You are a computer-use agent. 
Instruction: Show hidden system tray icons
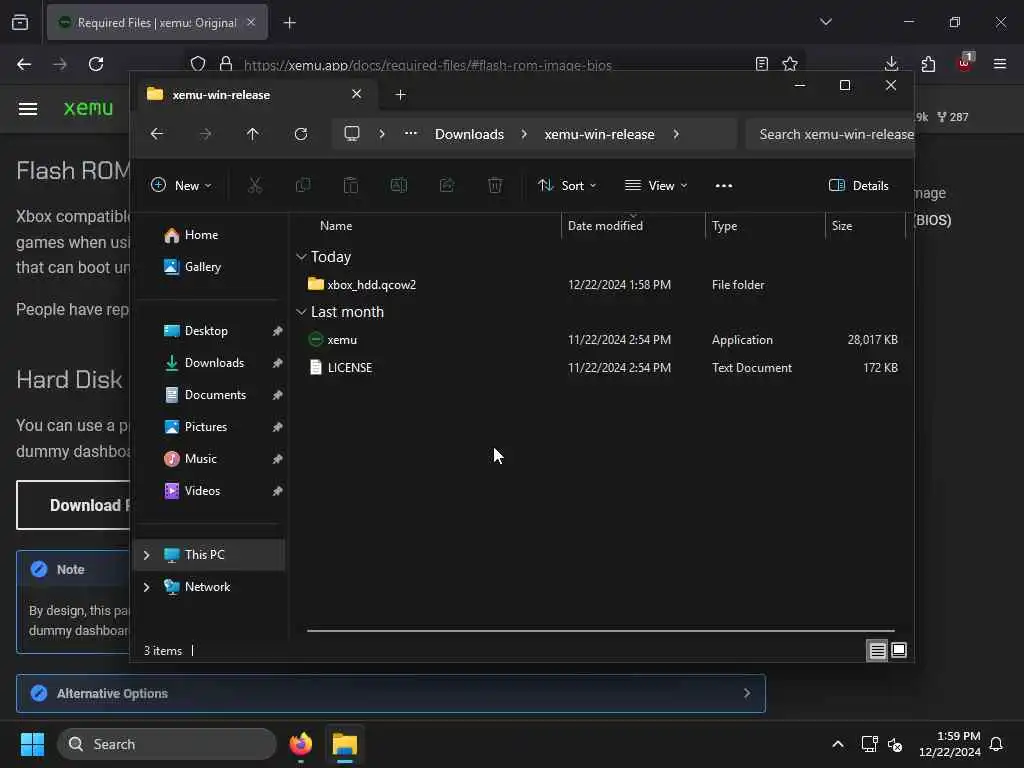click(x=838, y=744)
